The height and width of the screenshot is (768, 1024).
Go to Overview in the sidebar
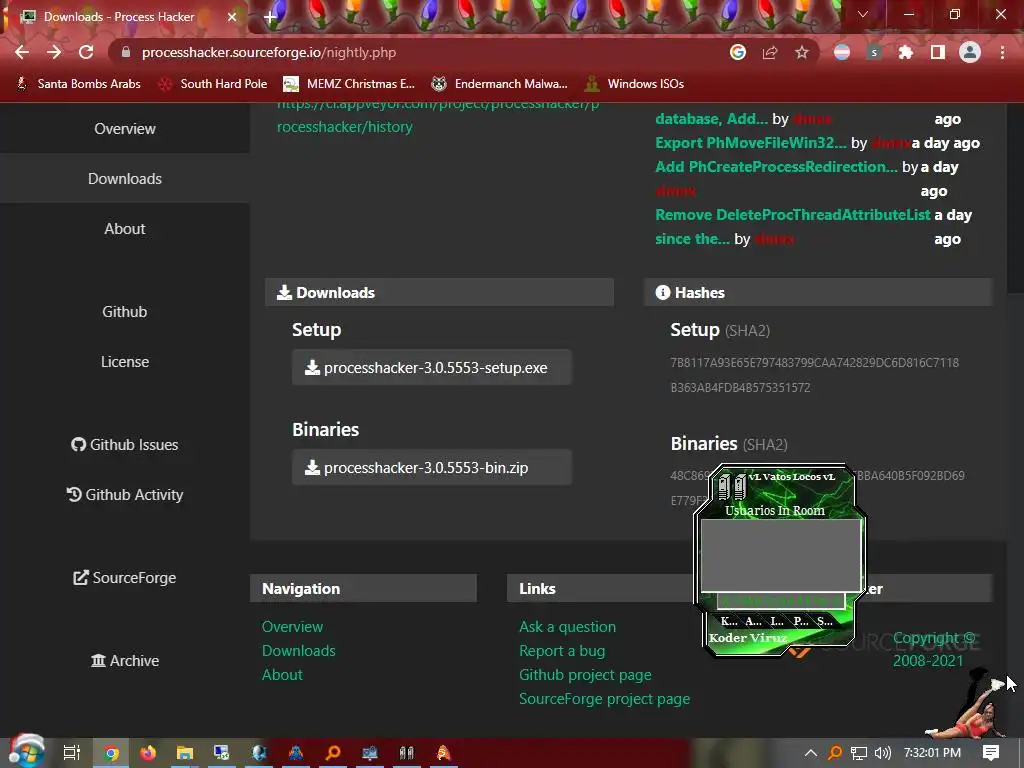pyautogui.click(x=125, y=129)
